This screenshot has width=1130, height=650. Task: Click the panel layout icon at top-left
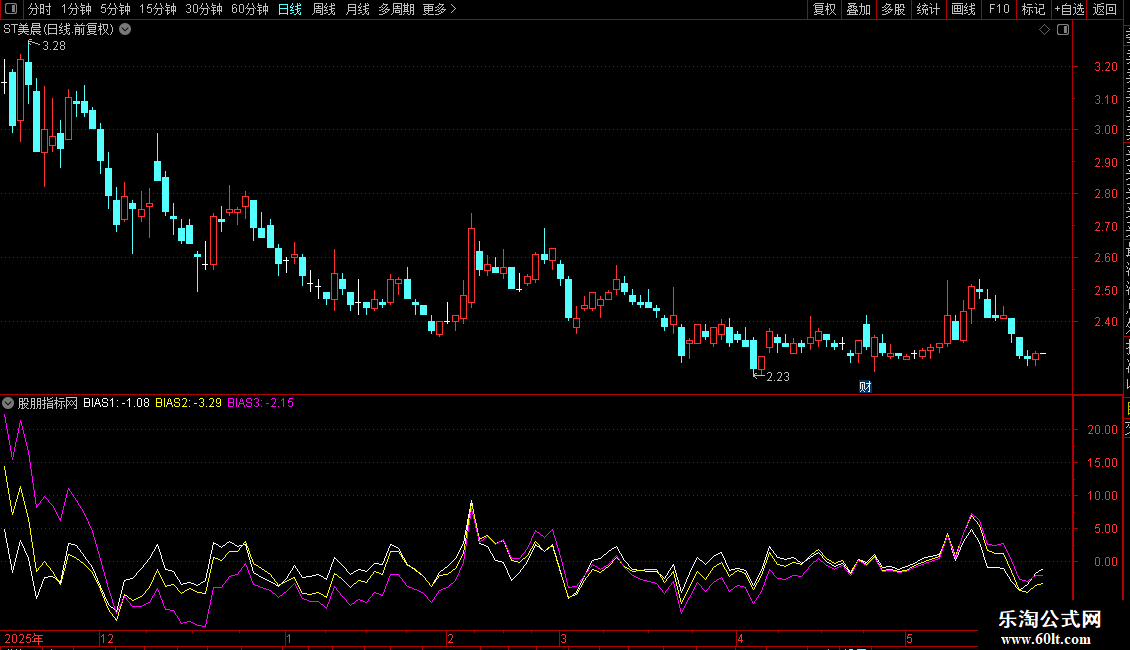pyautogui.click(x=11, y=9)
